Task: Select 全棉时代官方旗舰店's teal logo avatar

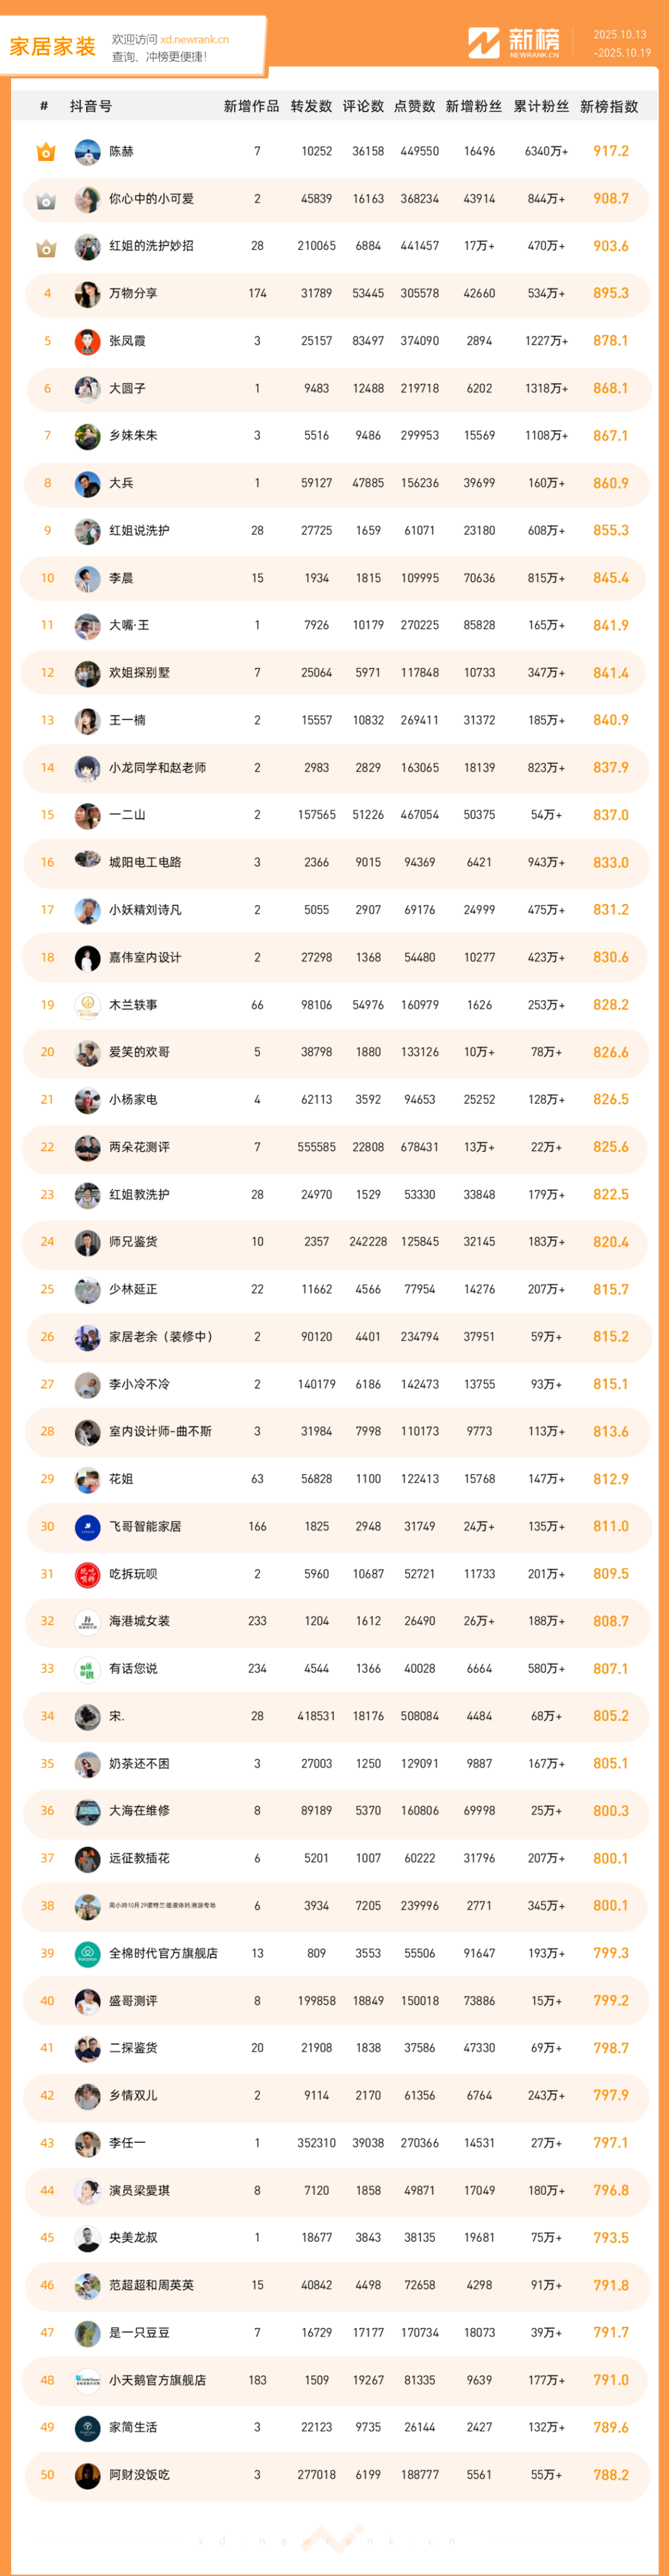Action: (x=87, y=1953)
